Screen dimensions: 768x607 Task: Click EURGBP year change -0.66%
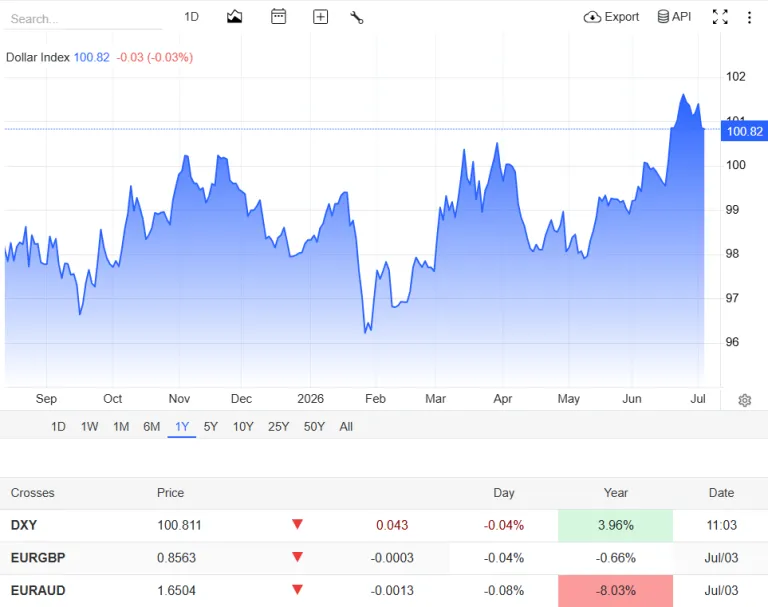pos(616,558)
